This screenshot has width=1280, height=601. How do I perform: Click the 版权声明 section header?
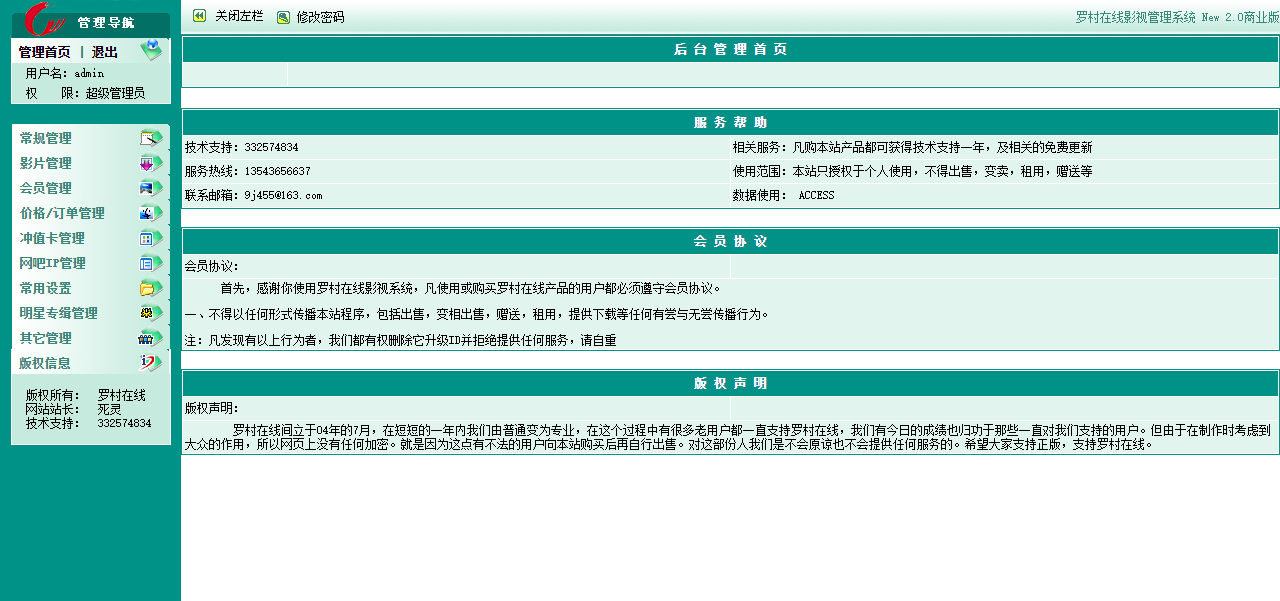tap(730, 383)
